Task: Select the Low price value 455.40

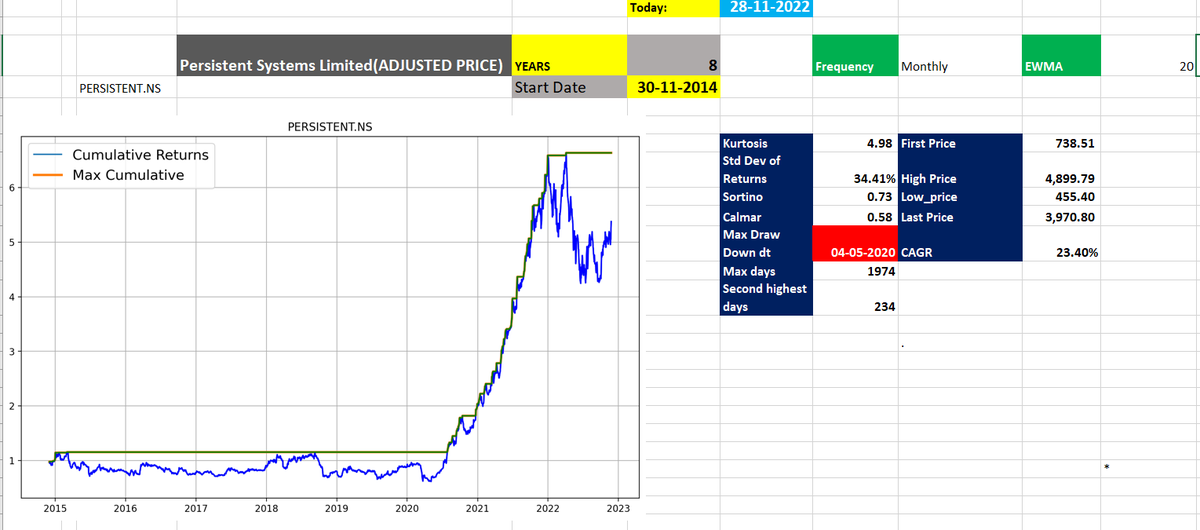Action: pos(1061,197)
